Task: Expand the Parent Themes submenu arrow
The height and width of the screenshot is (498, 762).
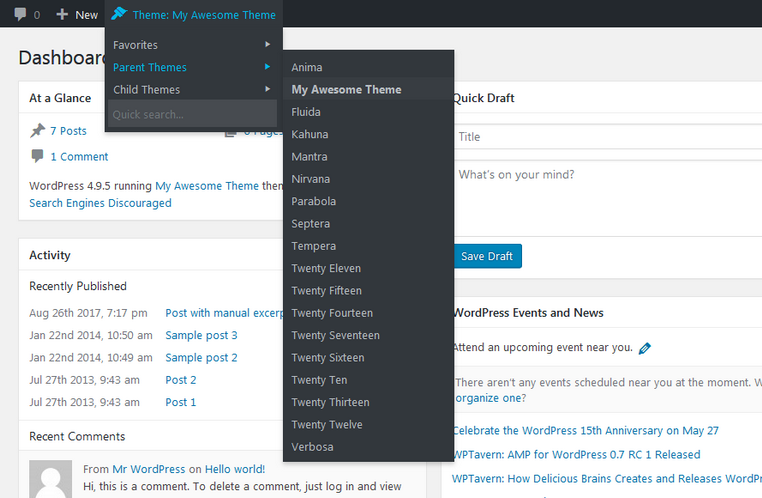Action: click(267, 67)
